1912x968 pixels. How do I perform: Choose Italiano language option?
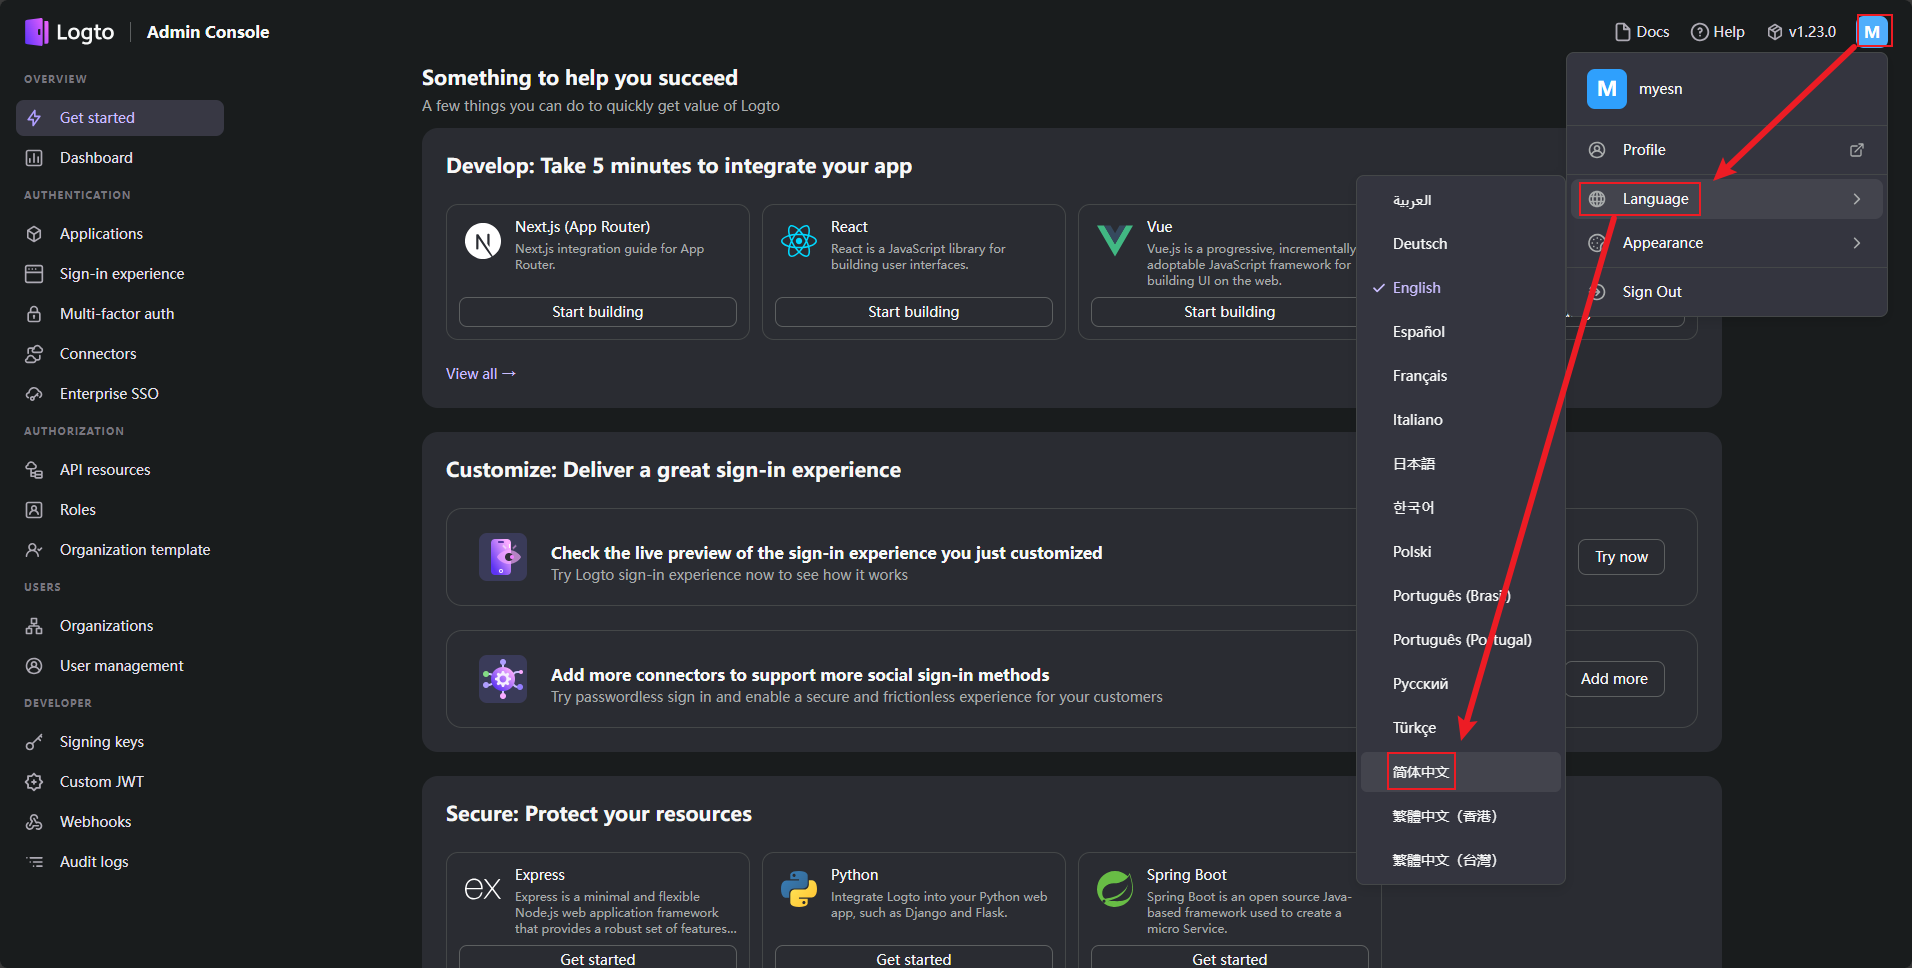pyautogui.click(x=1460, y=420)
